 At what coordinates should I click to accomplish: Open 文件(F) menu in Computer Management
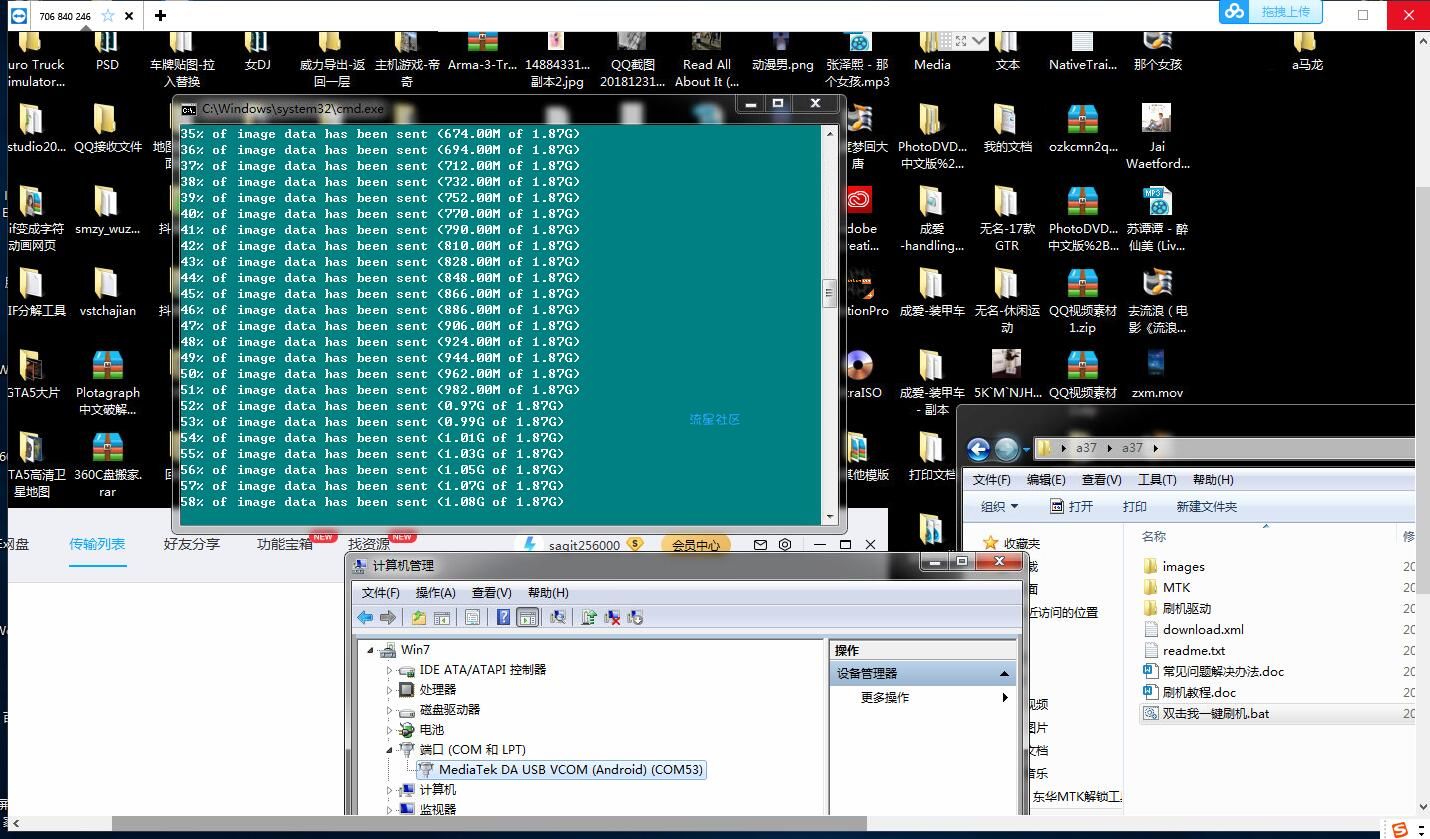(381, 593)
